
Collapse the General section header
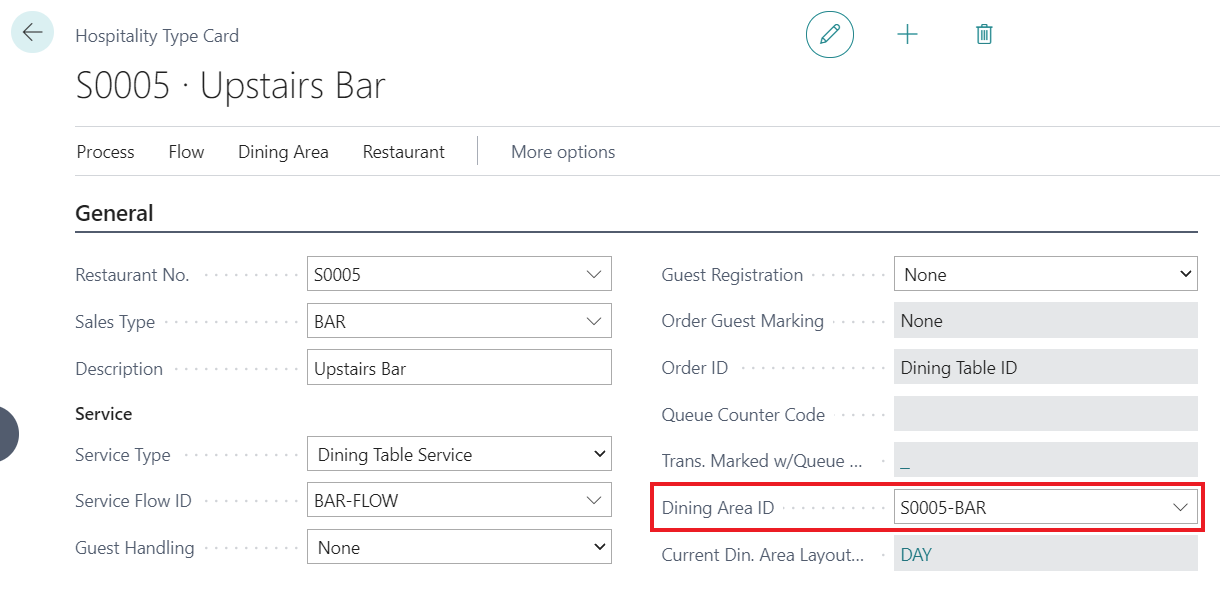click(115, 214)
